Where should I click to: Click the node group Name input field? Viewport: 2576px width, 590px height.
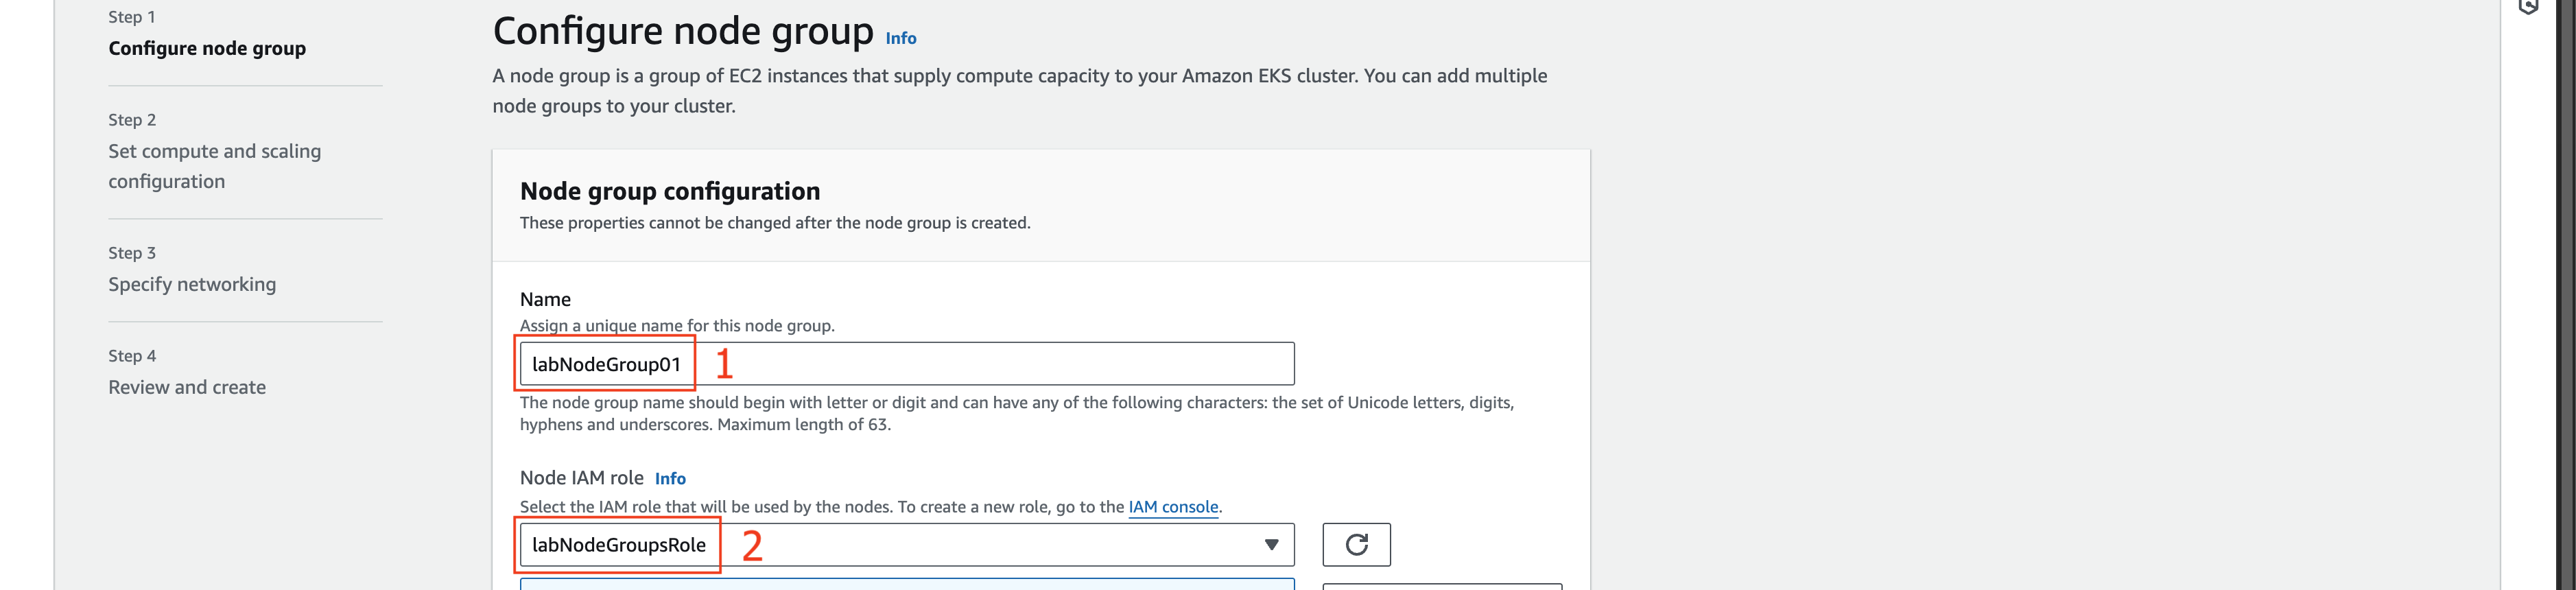(x=907, y=364)
